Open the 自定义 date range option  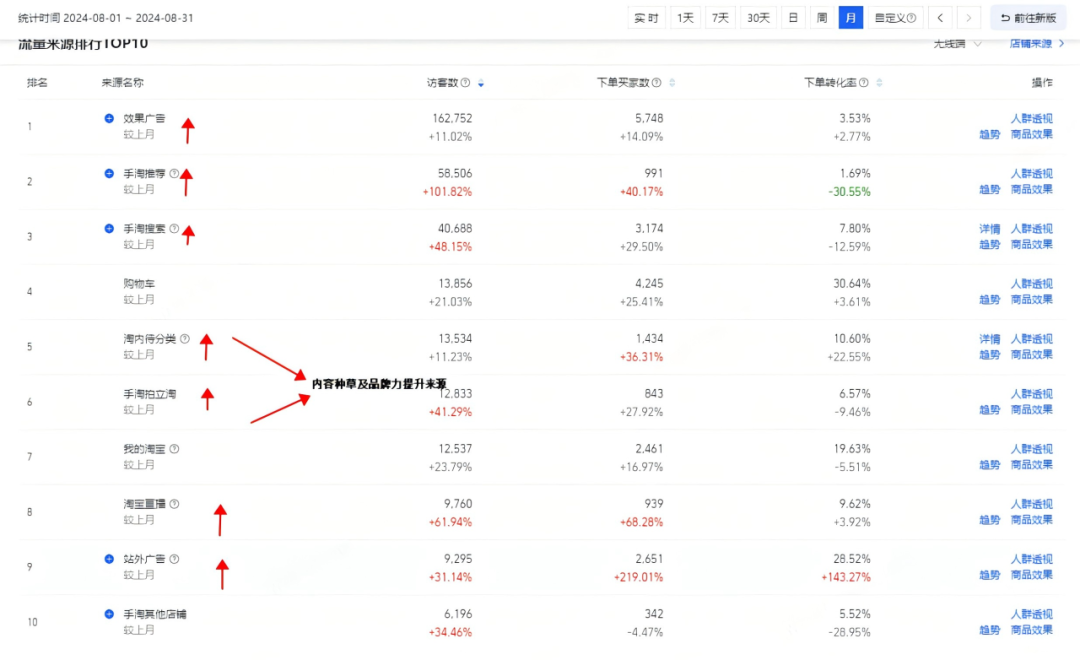(x=895, y=18)
